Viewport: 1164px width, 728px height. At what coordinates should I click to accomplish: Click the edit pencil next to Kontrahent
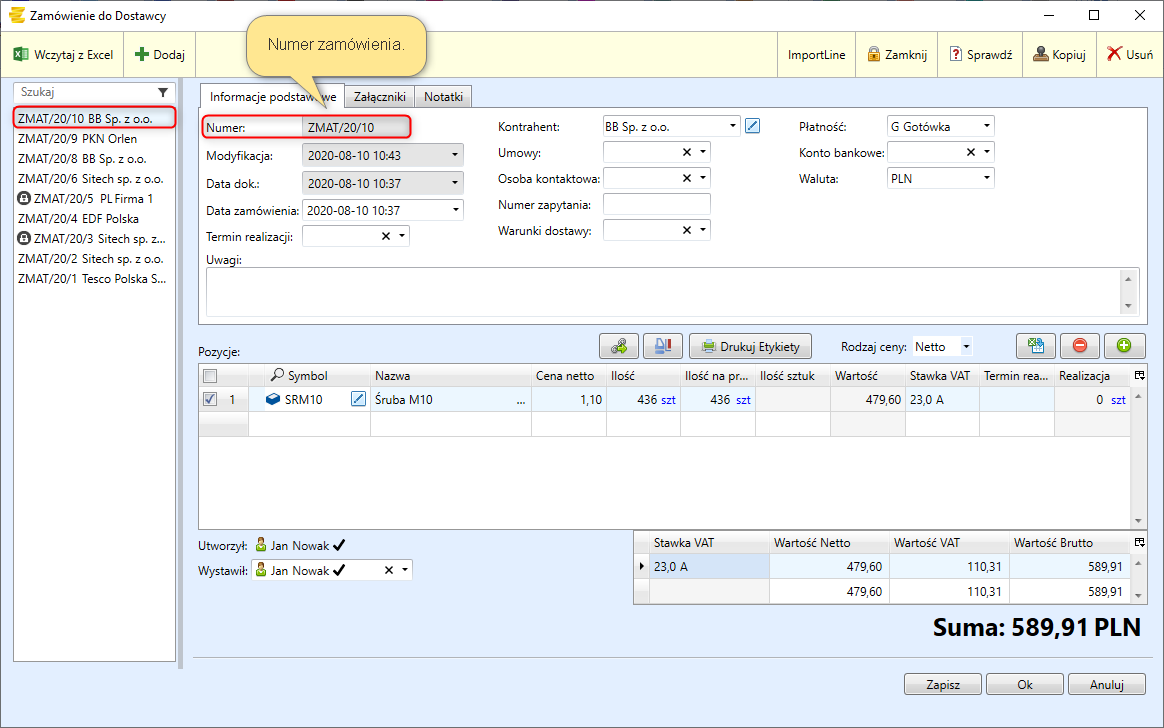pyautogui.click(x=753, y=126)
